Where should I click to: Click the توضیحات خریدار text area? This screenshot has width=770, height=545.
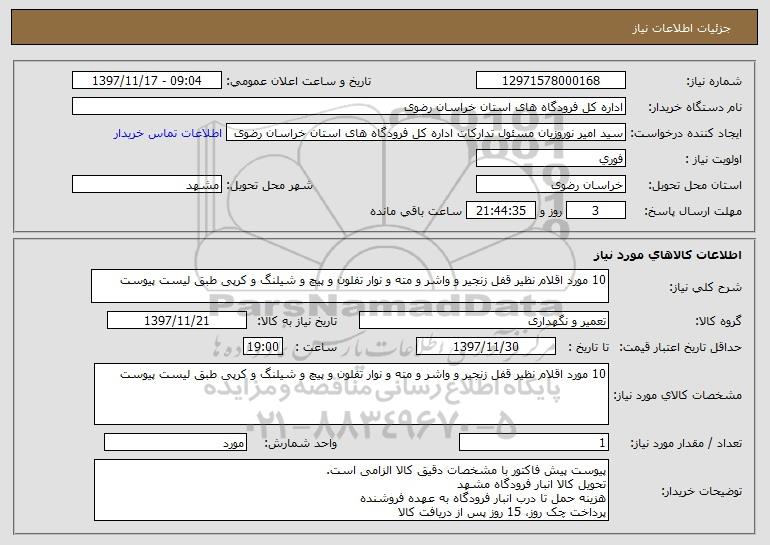click(351, 490)
